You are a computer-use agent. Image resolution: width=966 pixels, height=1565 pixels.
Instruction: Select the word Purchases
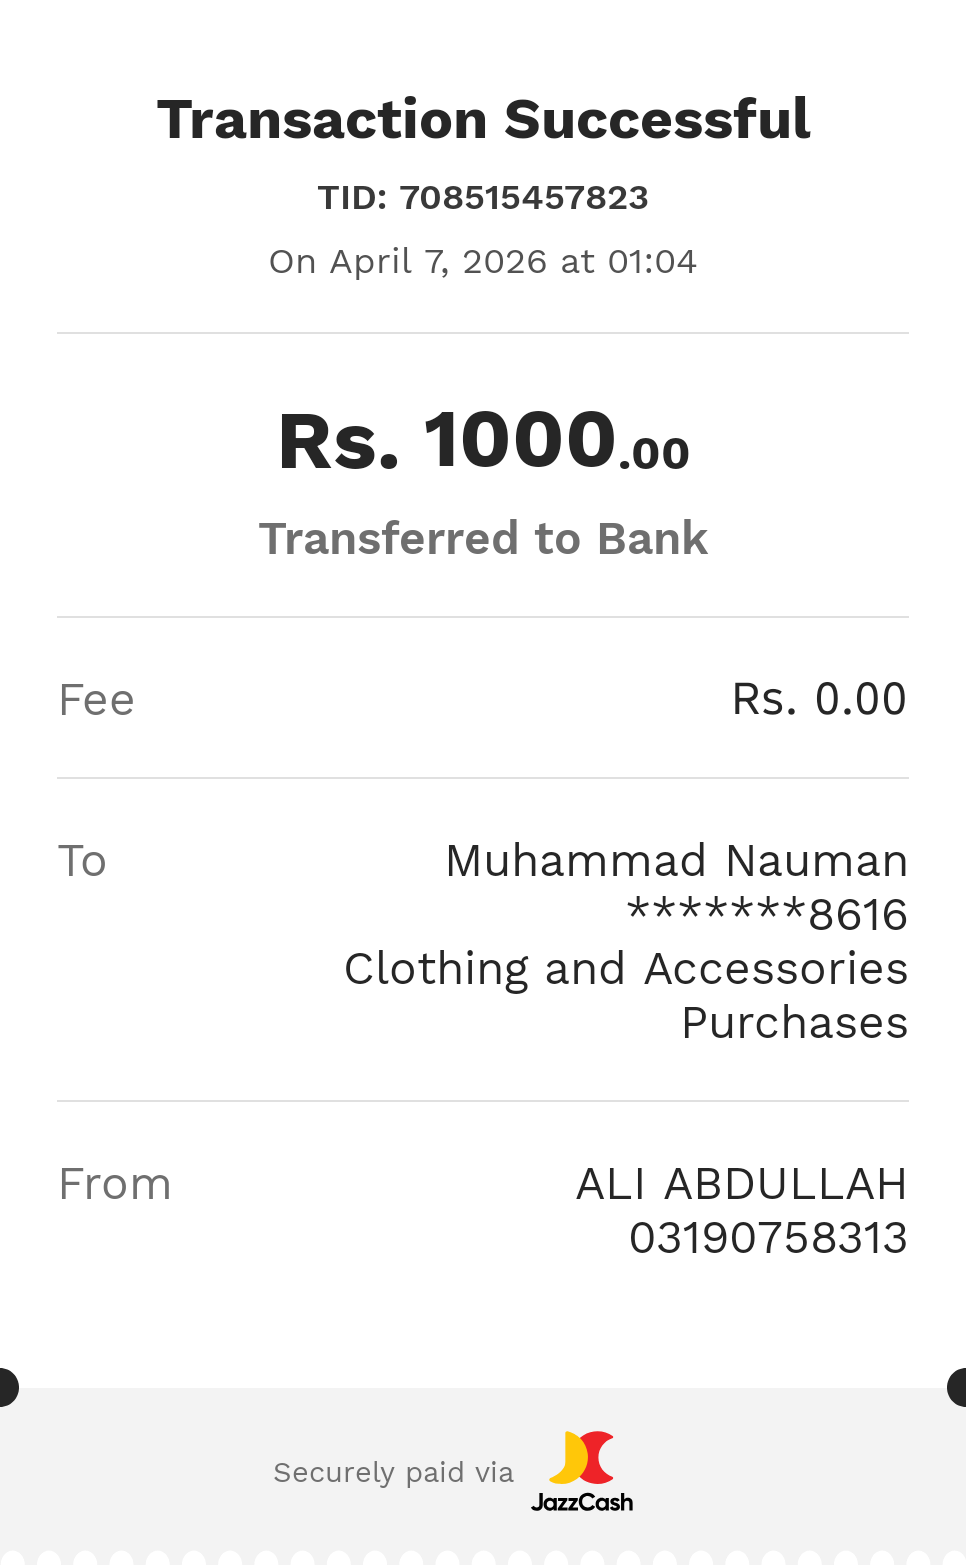tap(794, 1023)
